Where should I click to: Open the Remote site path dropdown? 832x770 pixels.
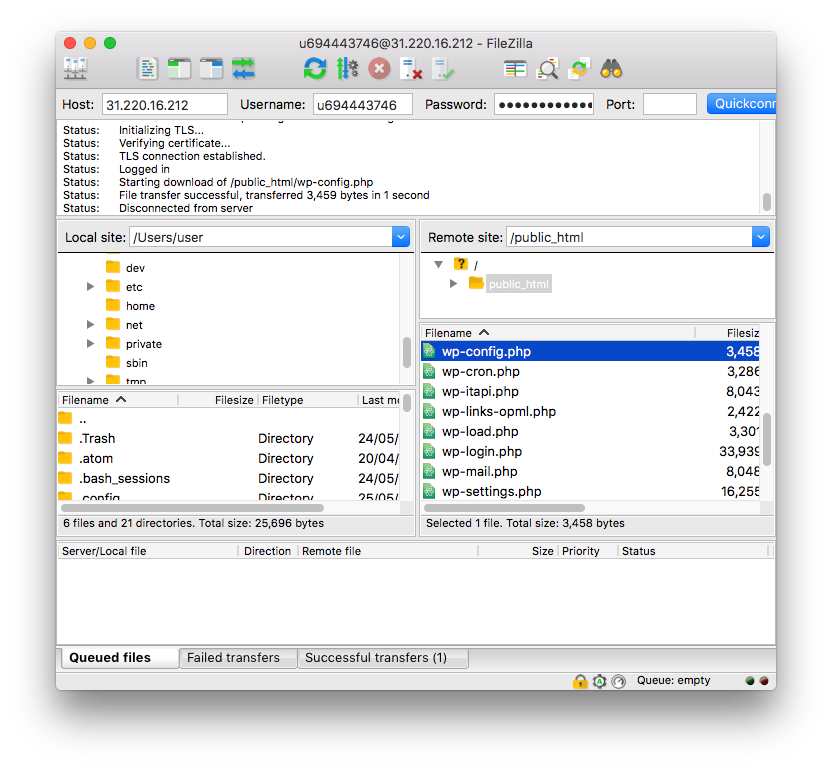coord(761,237)
